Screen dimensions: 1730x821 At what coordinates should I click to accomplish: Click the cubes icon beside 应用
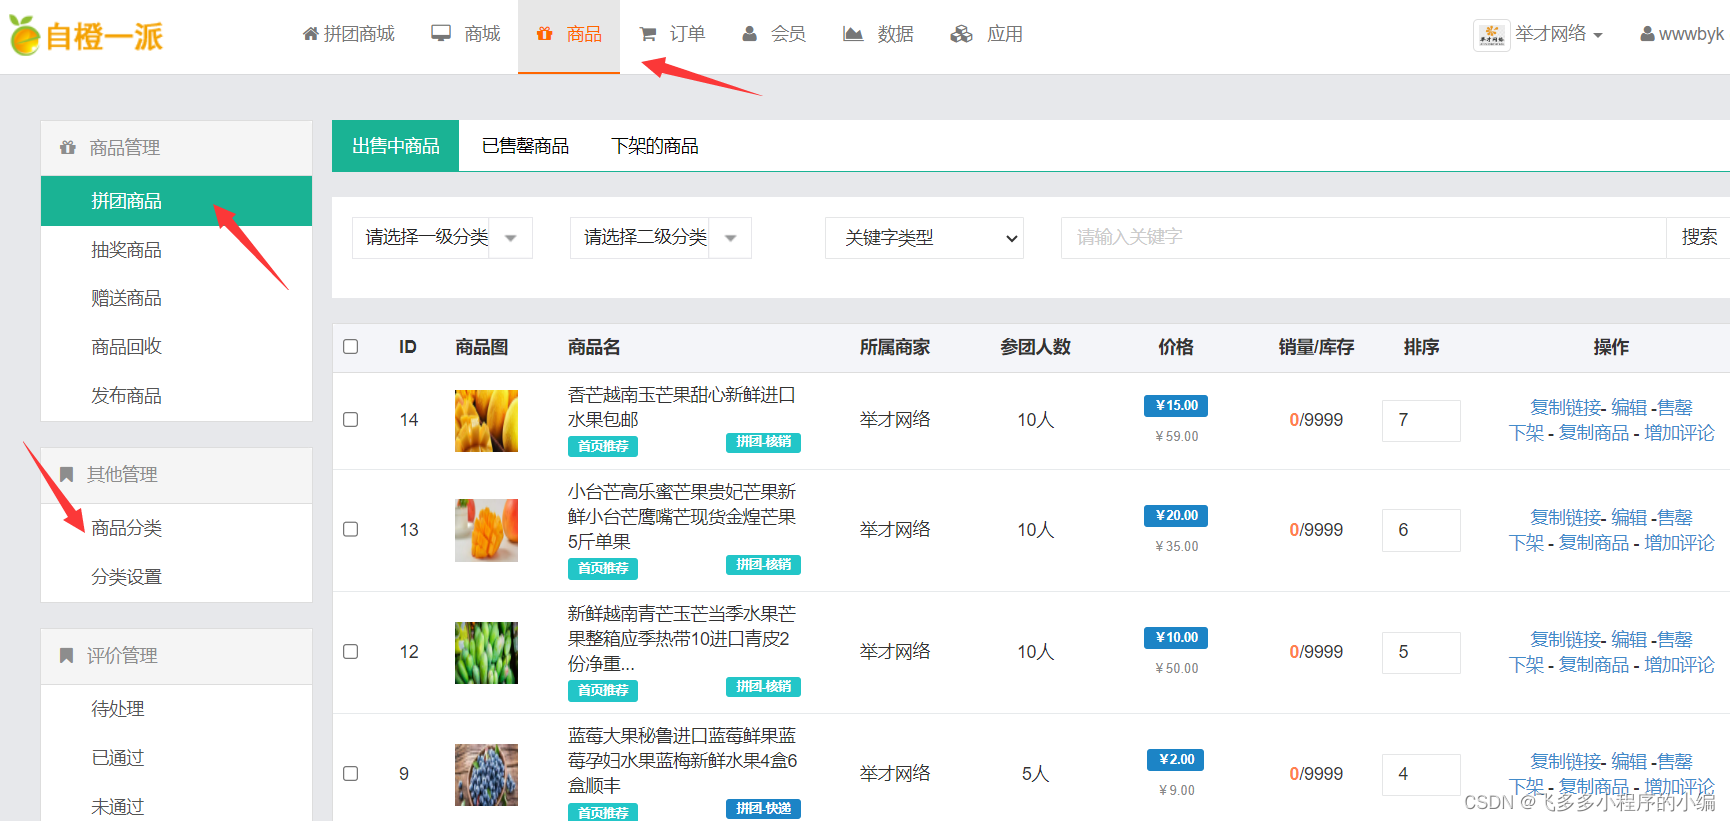pos(961,34)
